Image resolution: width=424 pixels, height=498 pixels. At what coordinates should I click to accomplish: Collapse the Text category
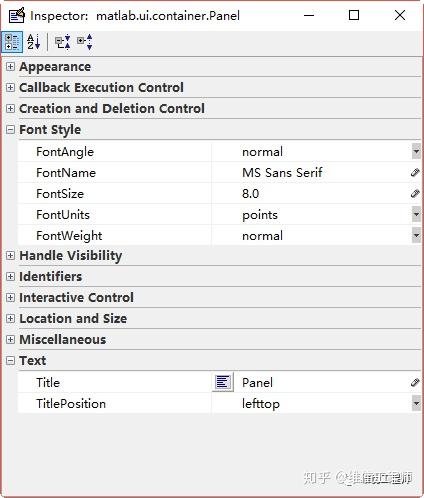click(x=10, y=360)
